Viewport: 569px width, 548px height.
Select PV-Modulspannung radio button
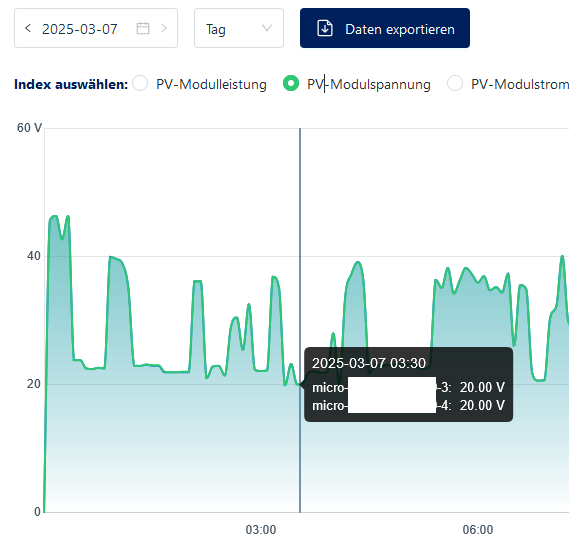pos(291,83)
